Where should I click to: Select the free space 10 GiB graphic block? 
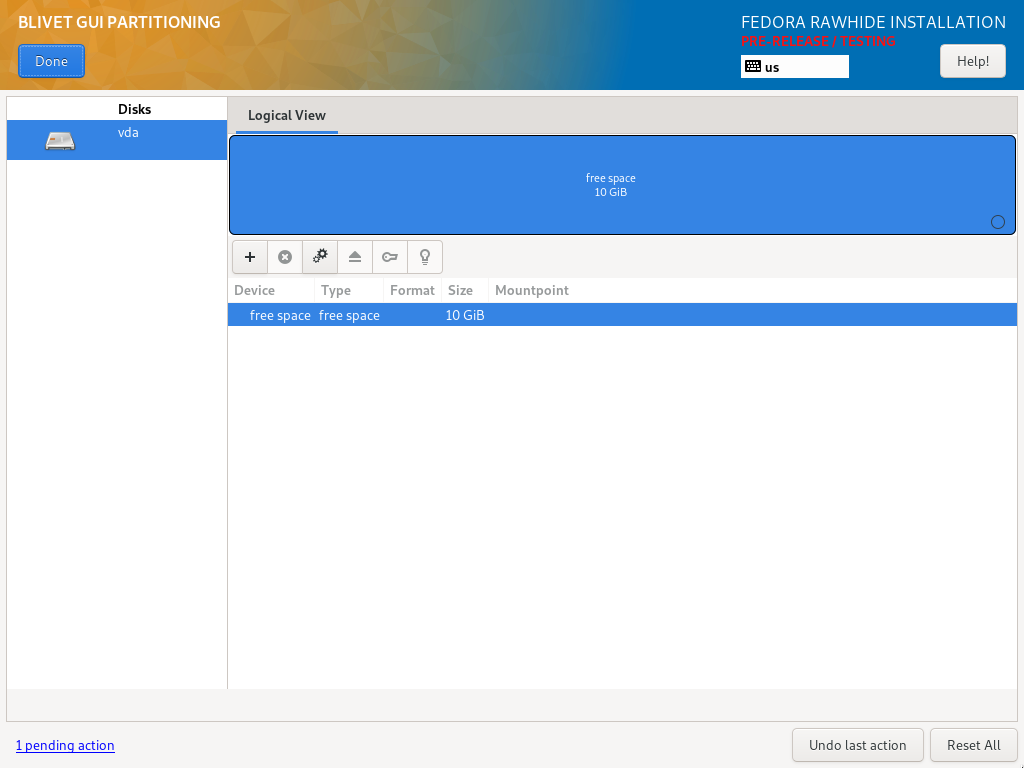click(x=622, y=185)
